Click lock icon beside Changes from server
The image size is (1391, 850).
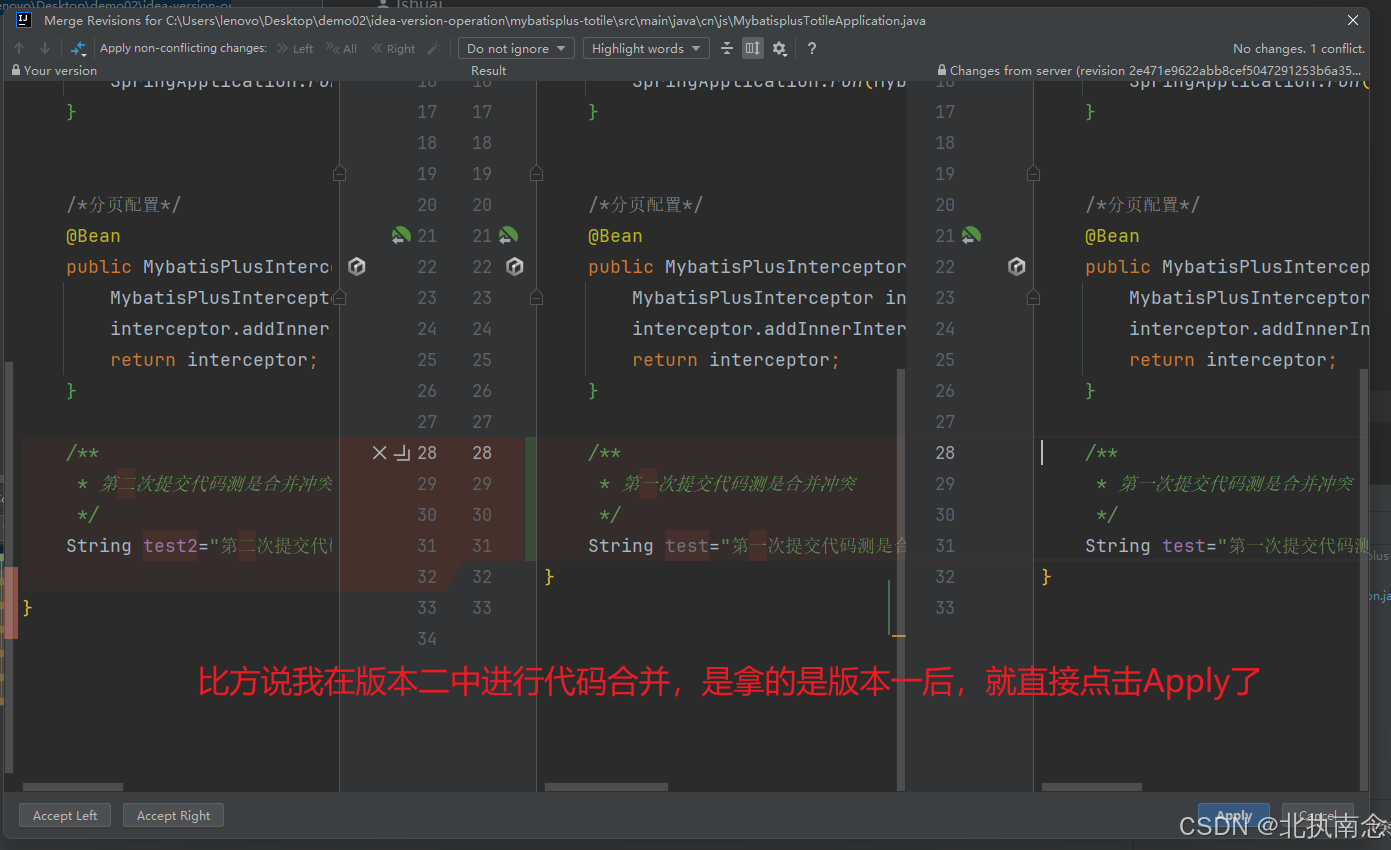942,71
